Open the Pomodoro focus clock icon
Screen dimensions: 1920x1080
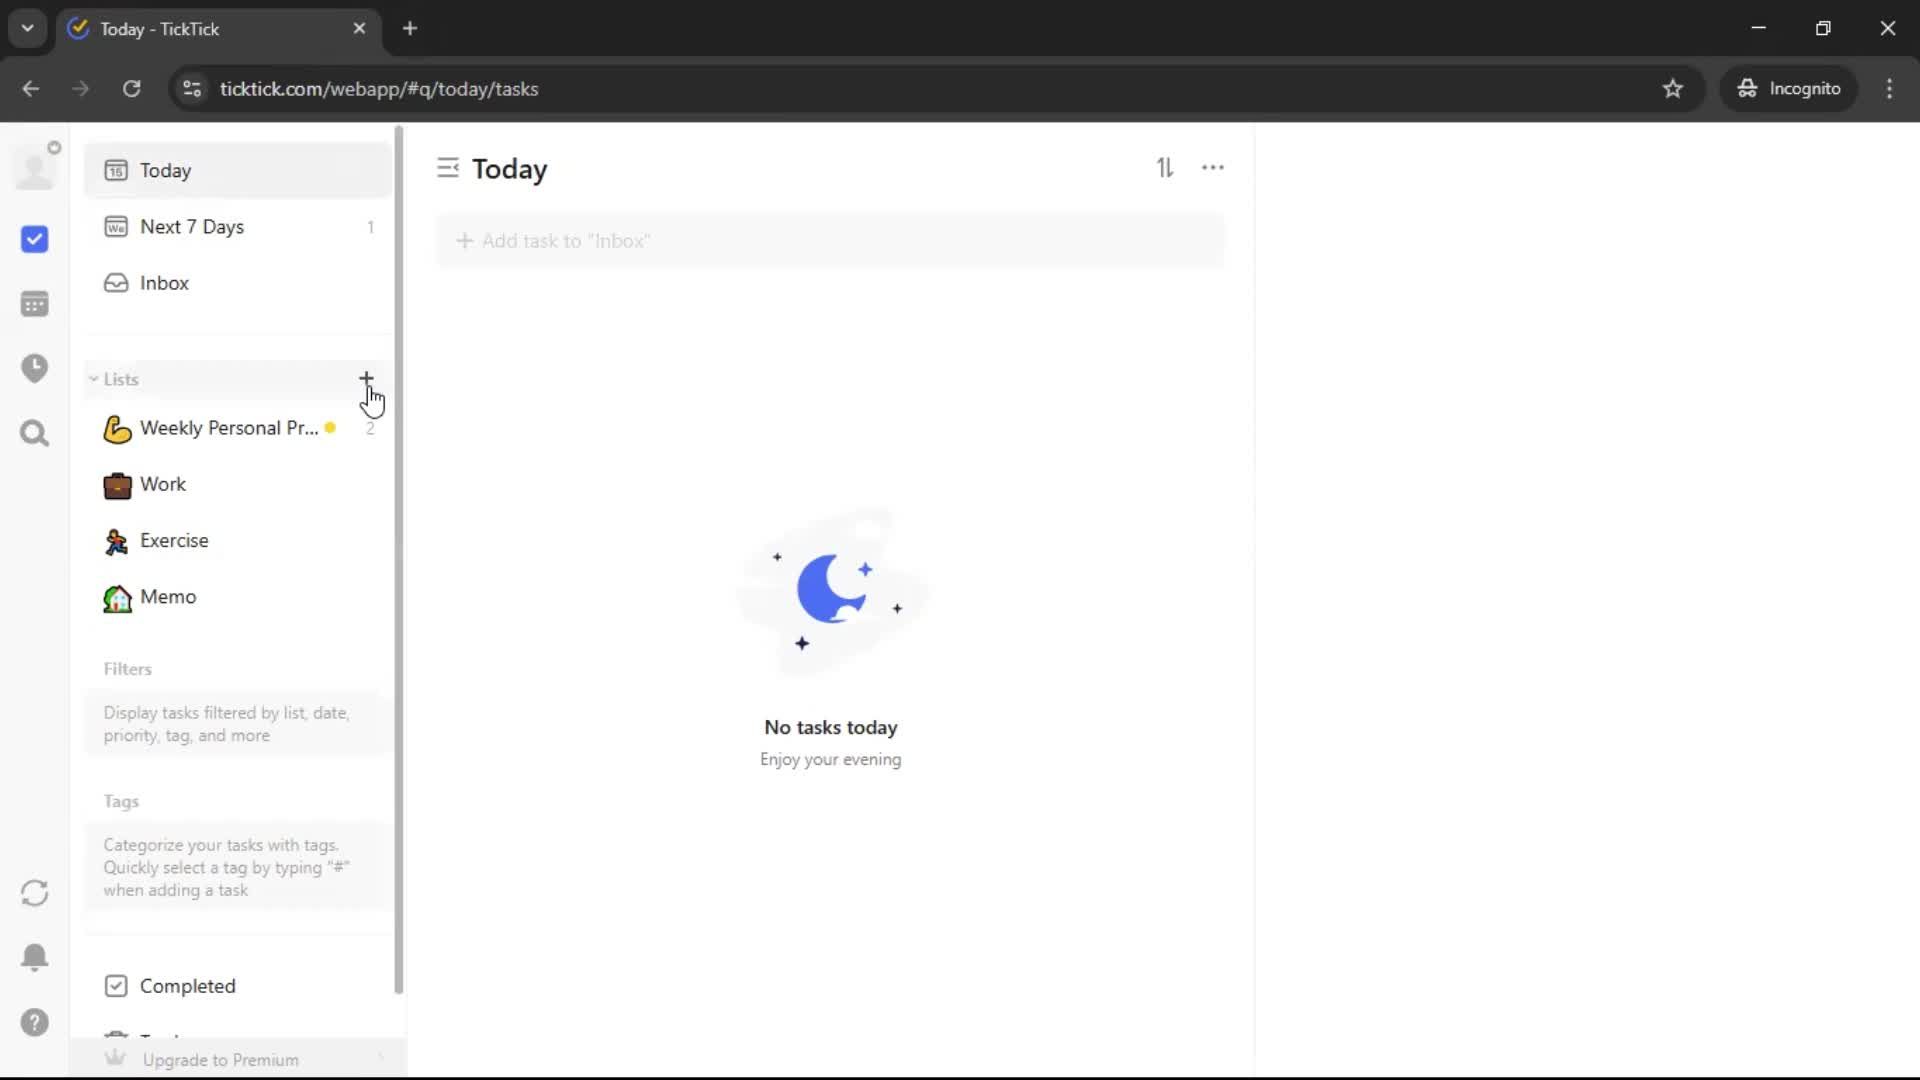[x=34, y=368]
